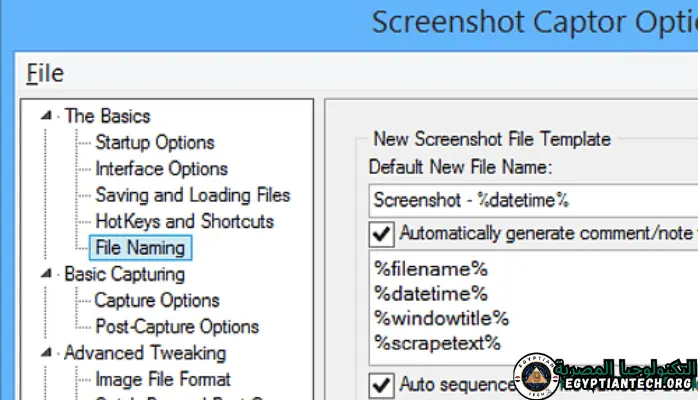Image resolution: width=698 pixels, height=400 pixels.
Task: Collapse the Advanced Tweaking section arrow
Action: pyautogui.click(x=46, y=353)
